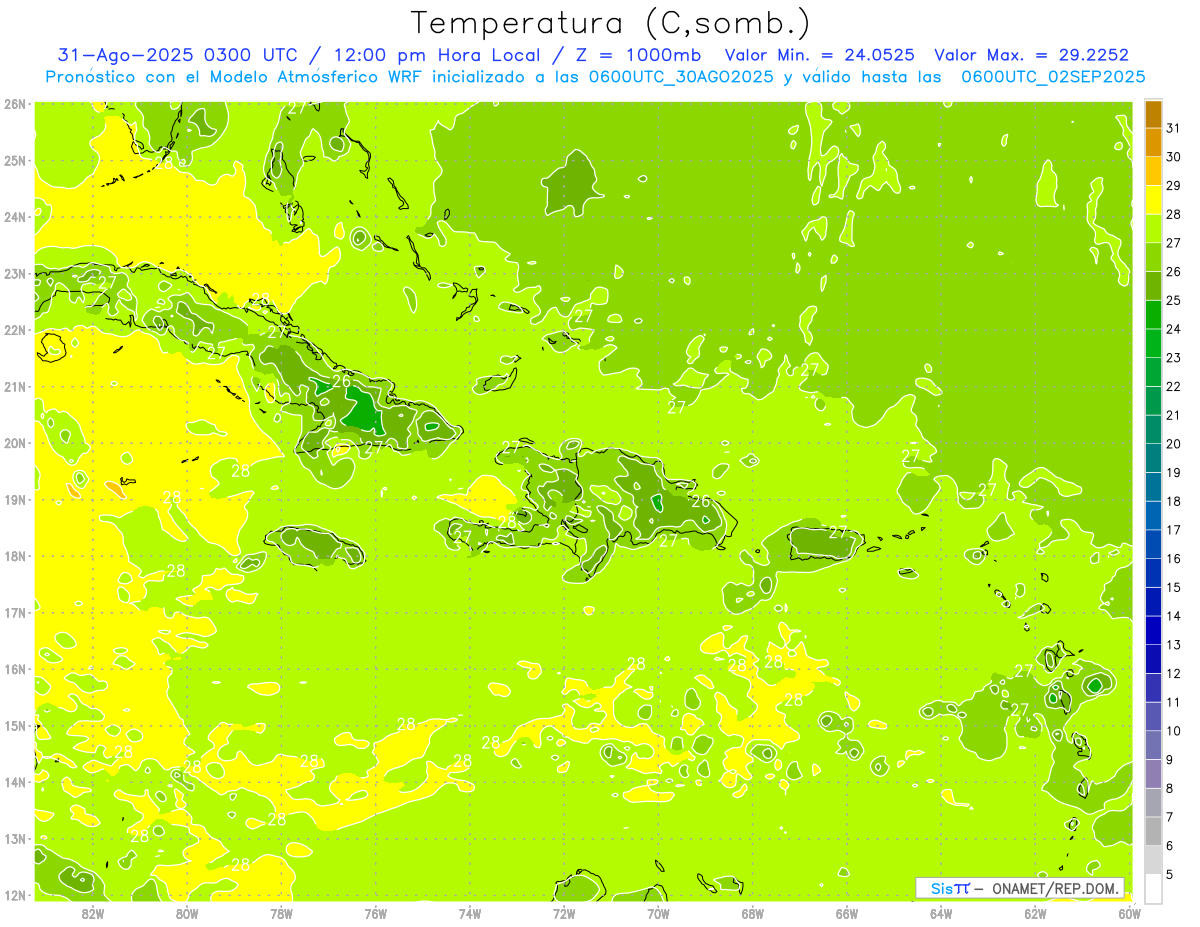This screenshot has height=927, width=1200.
Task: Click the colorbar label "31"
Action: pyautogui.click(x=1173, y=128)
